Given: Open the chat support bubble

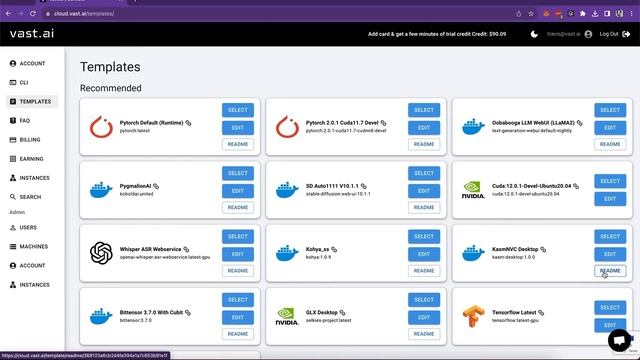Looking at the screenshot, I should click(619, 340).
